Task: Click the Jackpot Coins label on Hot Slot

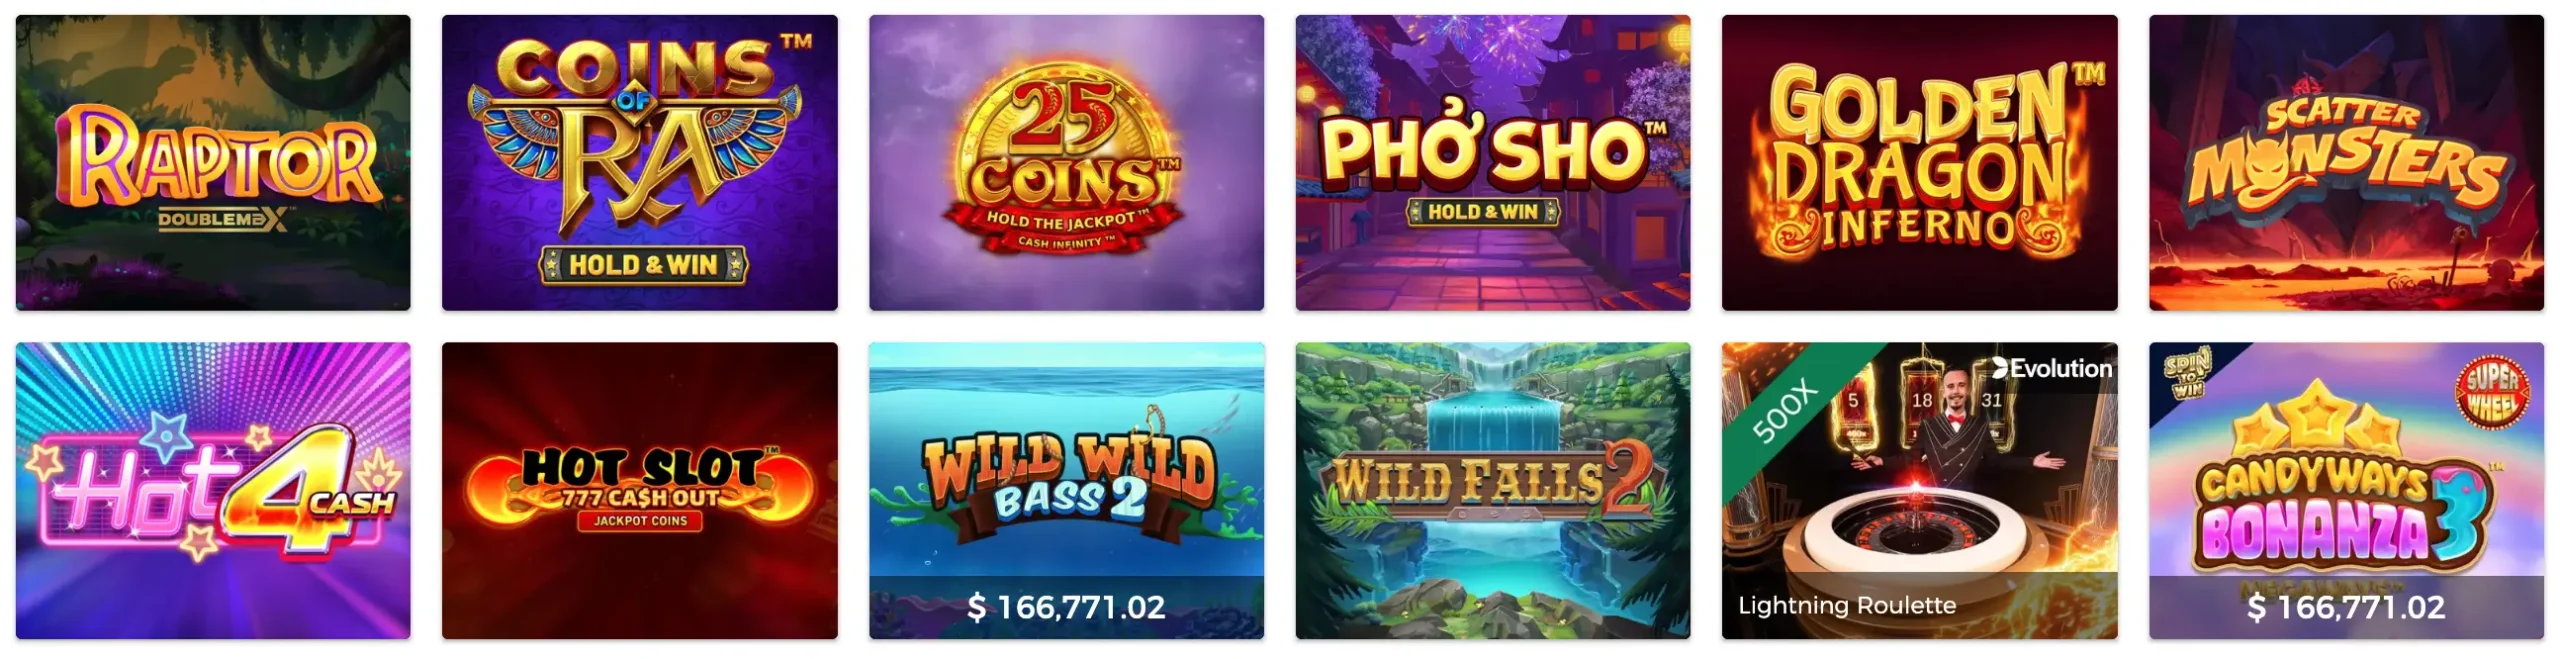Action: coord(640,521)
